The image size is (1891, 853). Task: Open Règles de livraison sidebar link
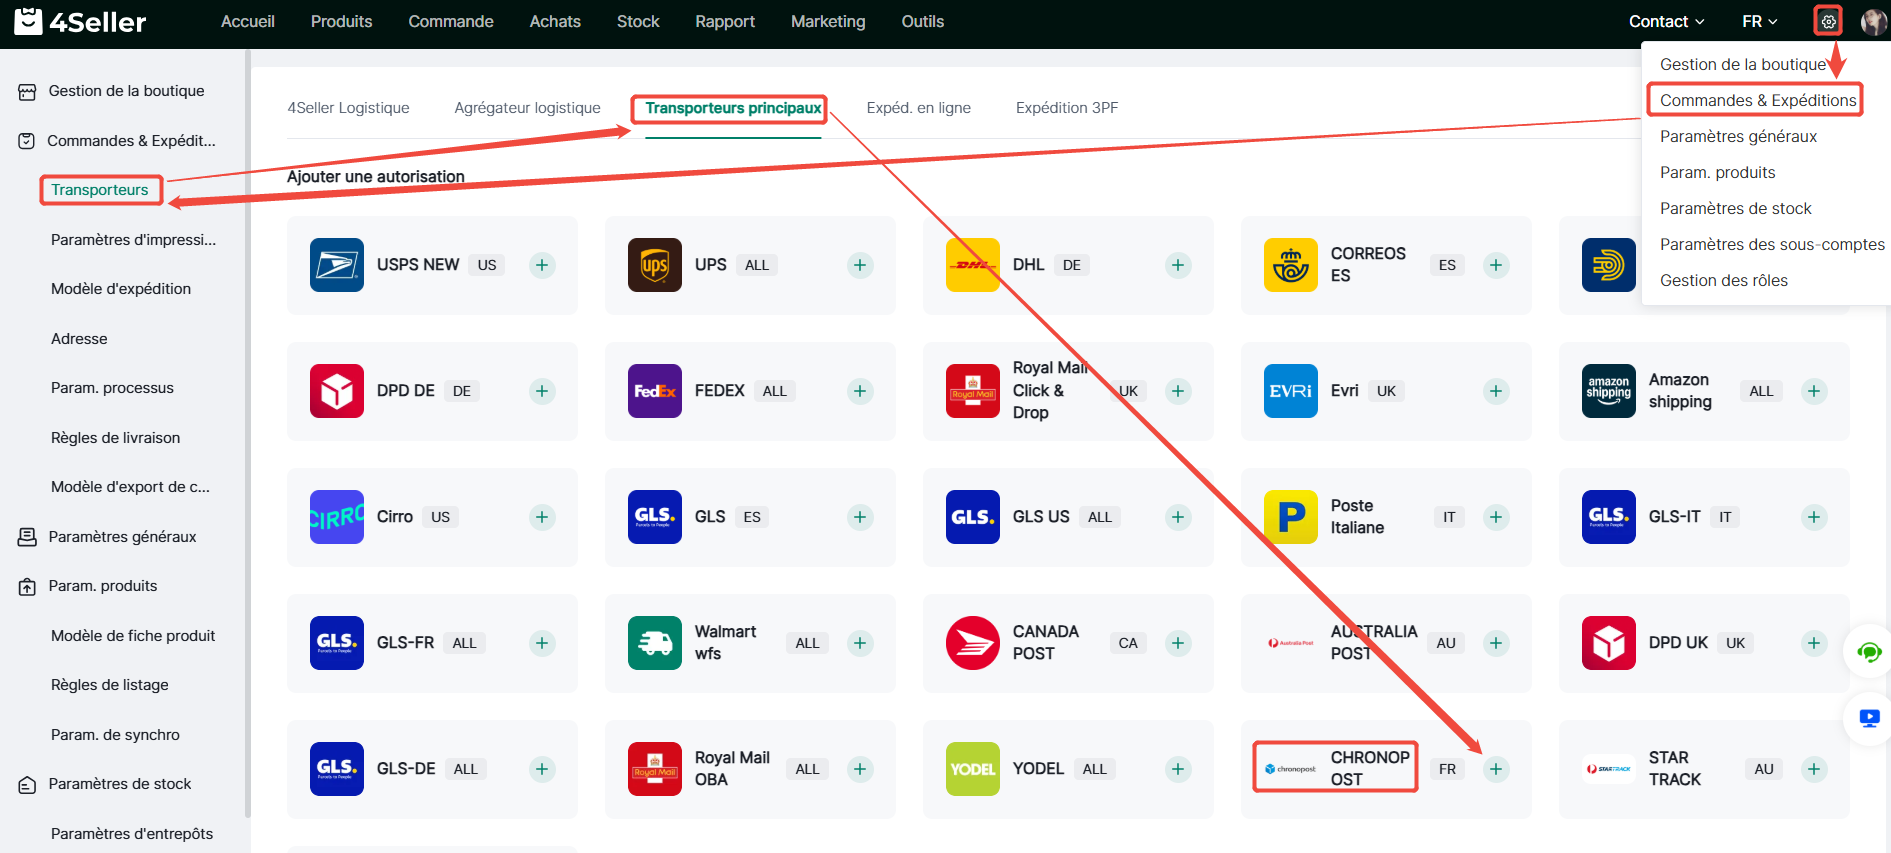tap(116, 438)
